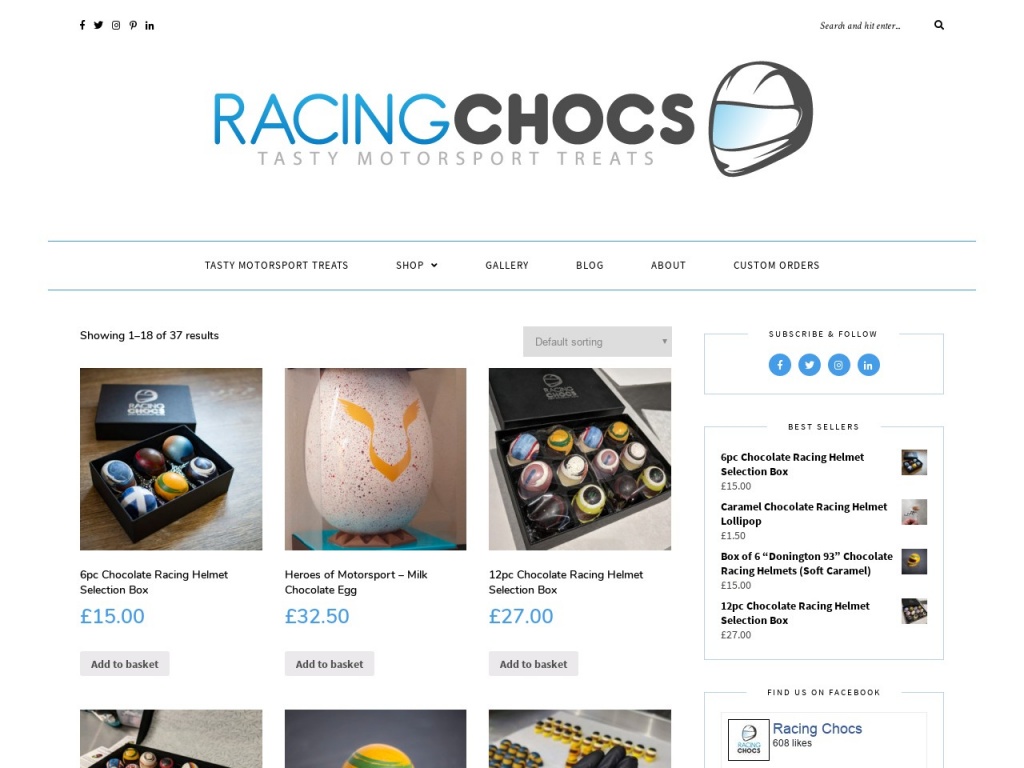Click the blue Facebook circle in Subscribe & Follow
The image size is (1024, 768).
coord(780,364)
